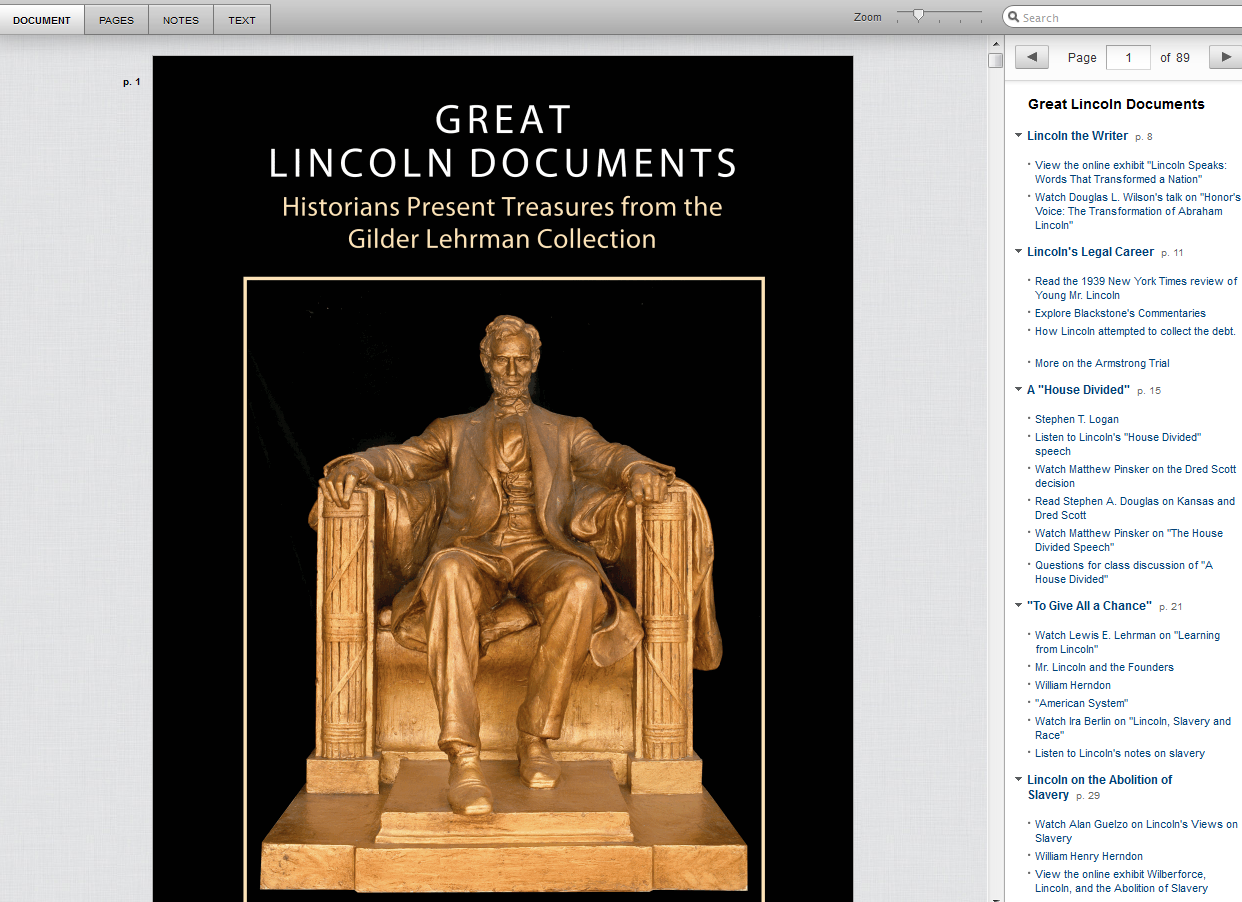The height and width of the screenshot is (902, 1242).
Task: Open More on the Armstrong Trial
Action: (x=1102, y=363)
